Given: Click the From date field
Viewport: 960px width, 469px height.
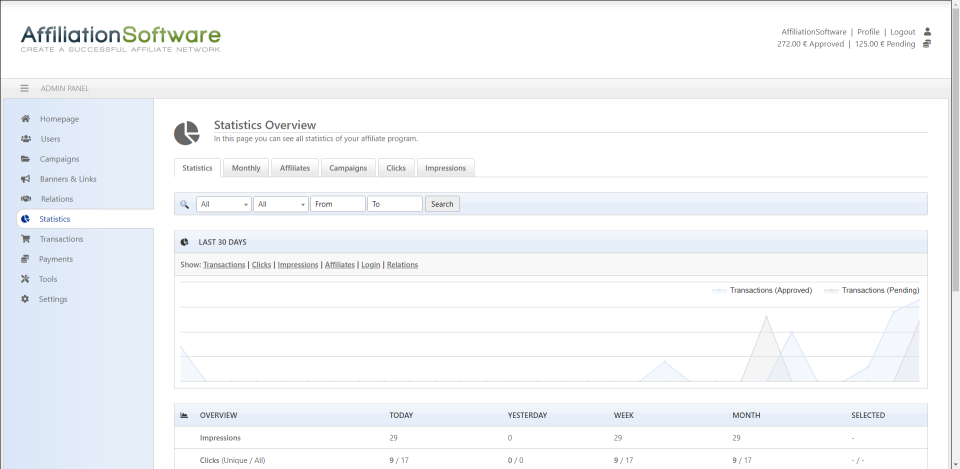Looking at the screenshot, I should point(338,204).
